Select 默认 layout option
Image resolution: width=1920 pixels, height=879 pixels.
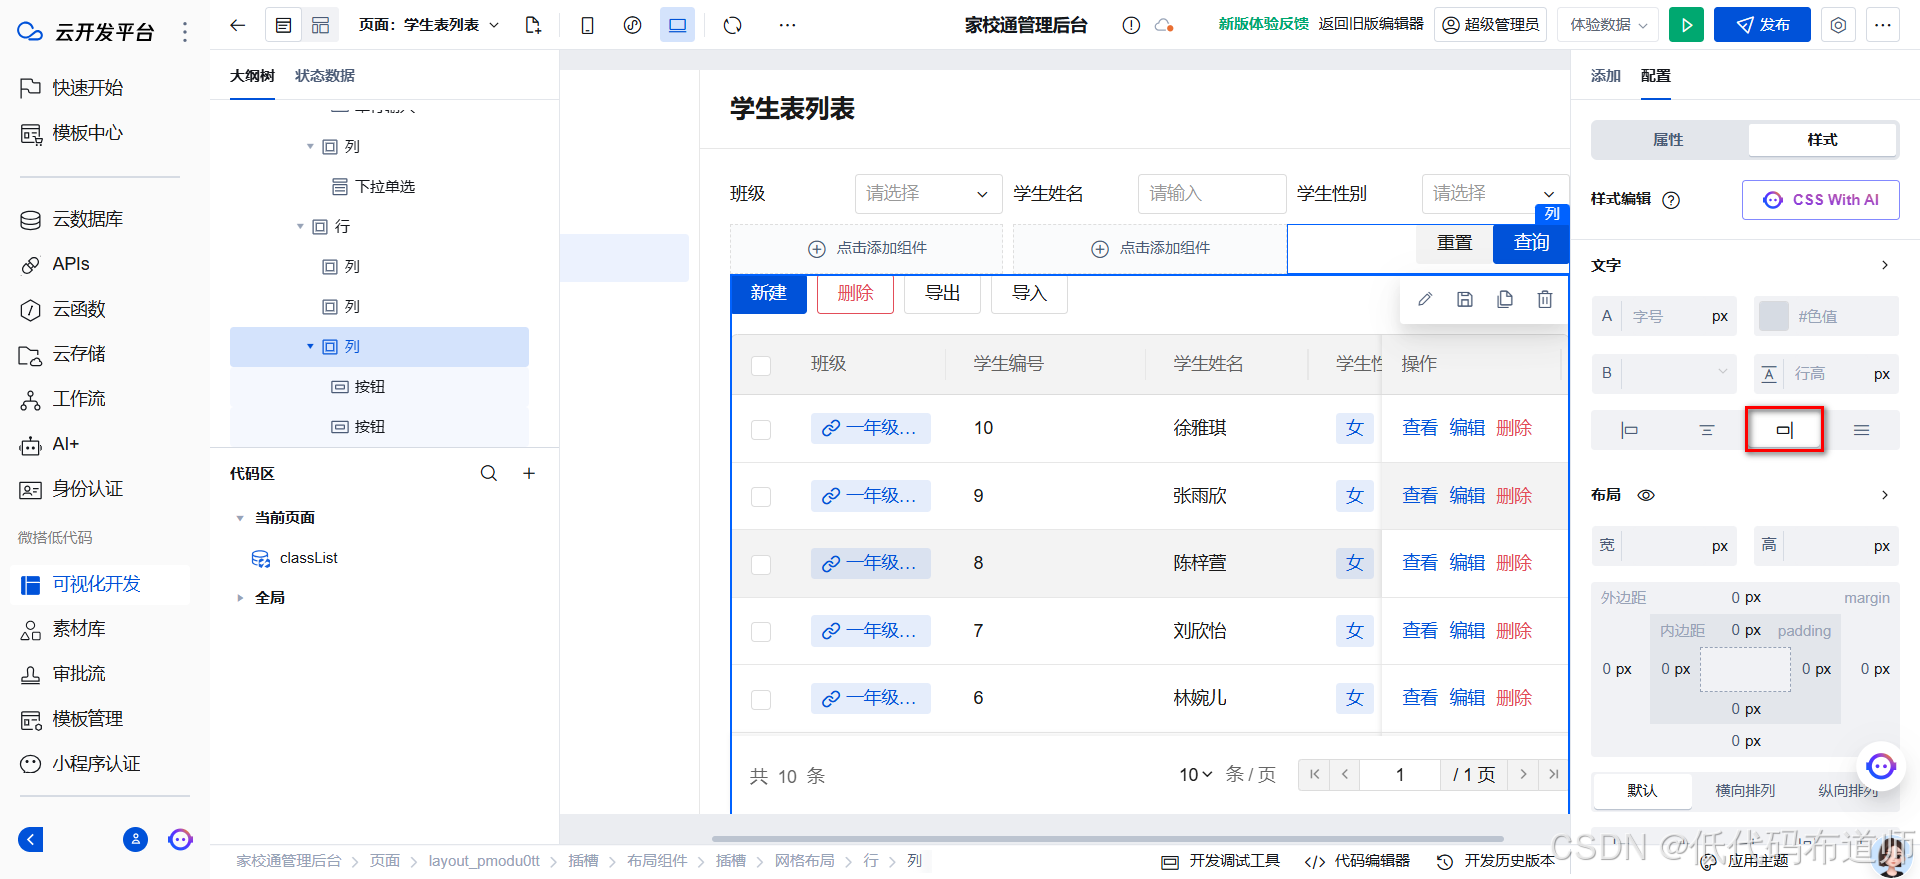1642,790
